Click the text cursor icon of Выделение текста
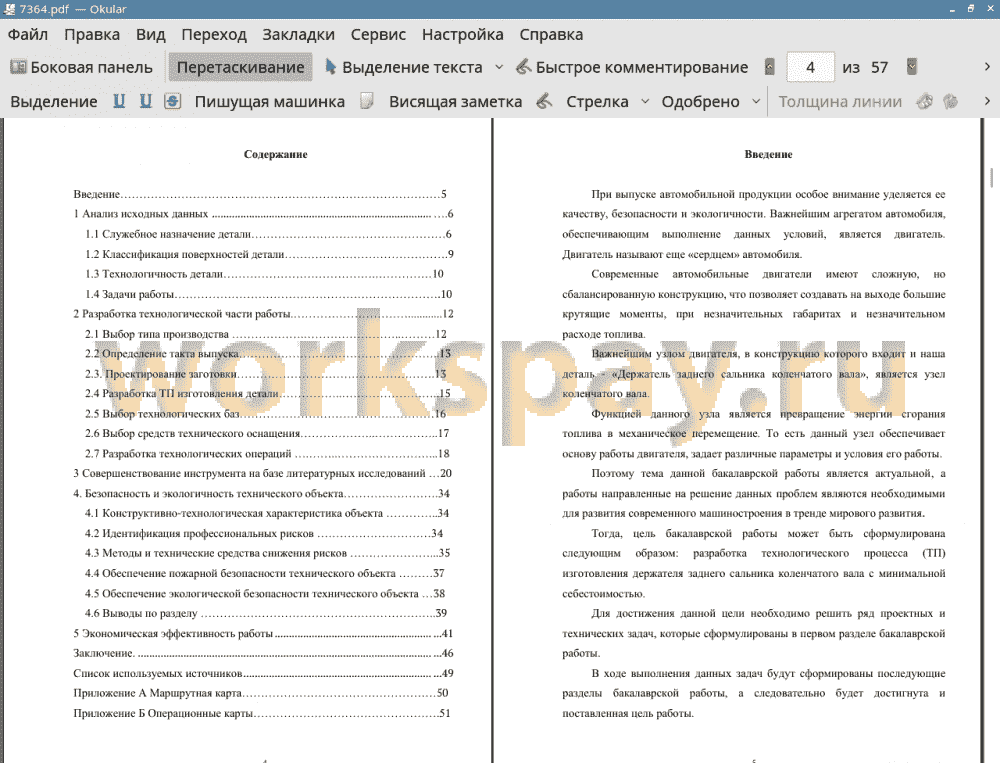1000x763 pixels. click(330, 66)
